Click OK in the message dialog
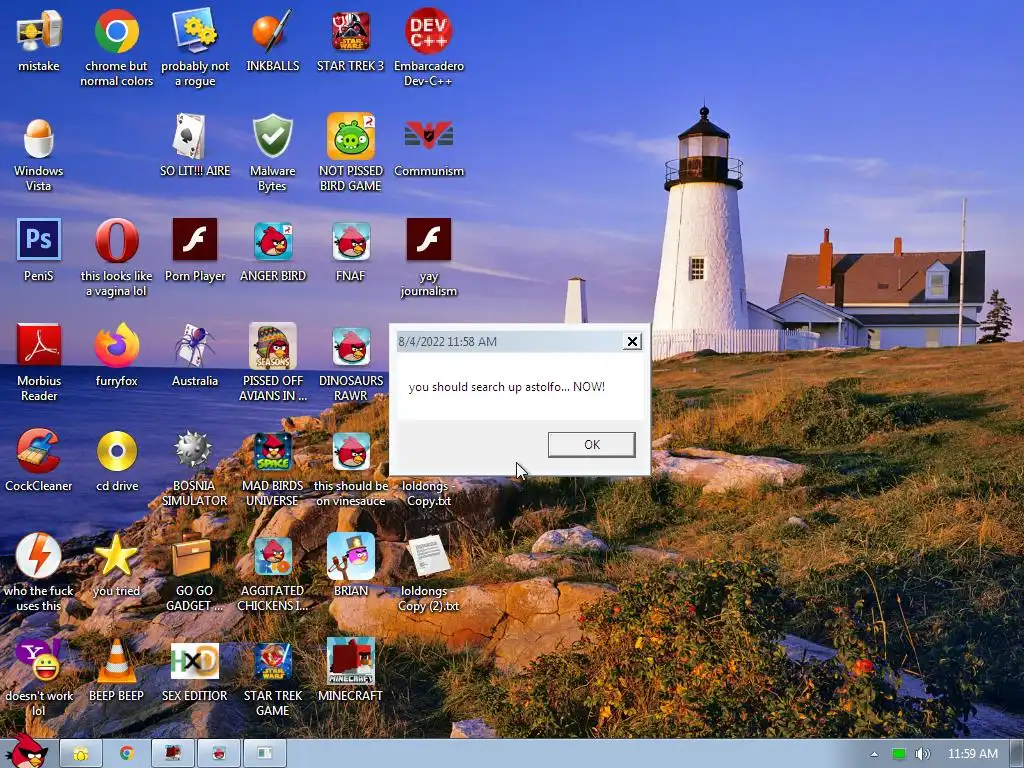Viewport: 1024px width, 768px height. click(x=592, y=444)
